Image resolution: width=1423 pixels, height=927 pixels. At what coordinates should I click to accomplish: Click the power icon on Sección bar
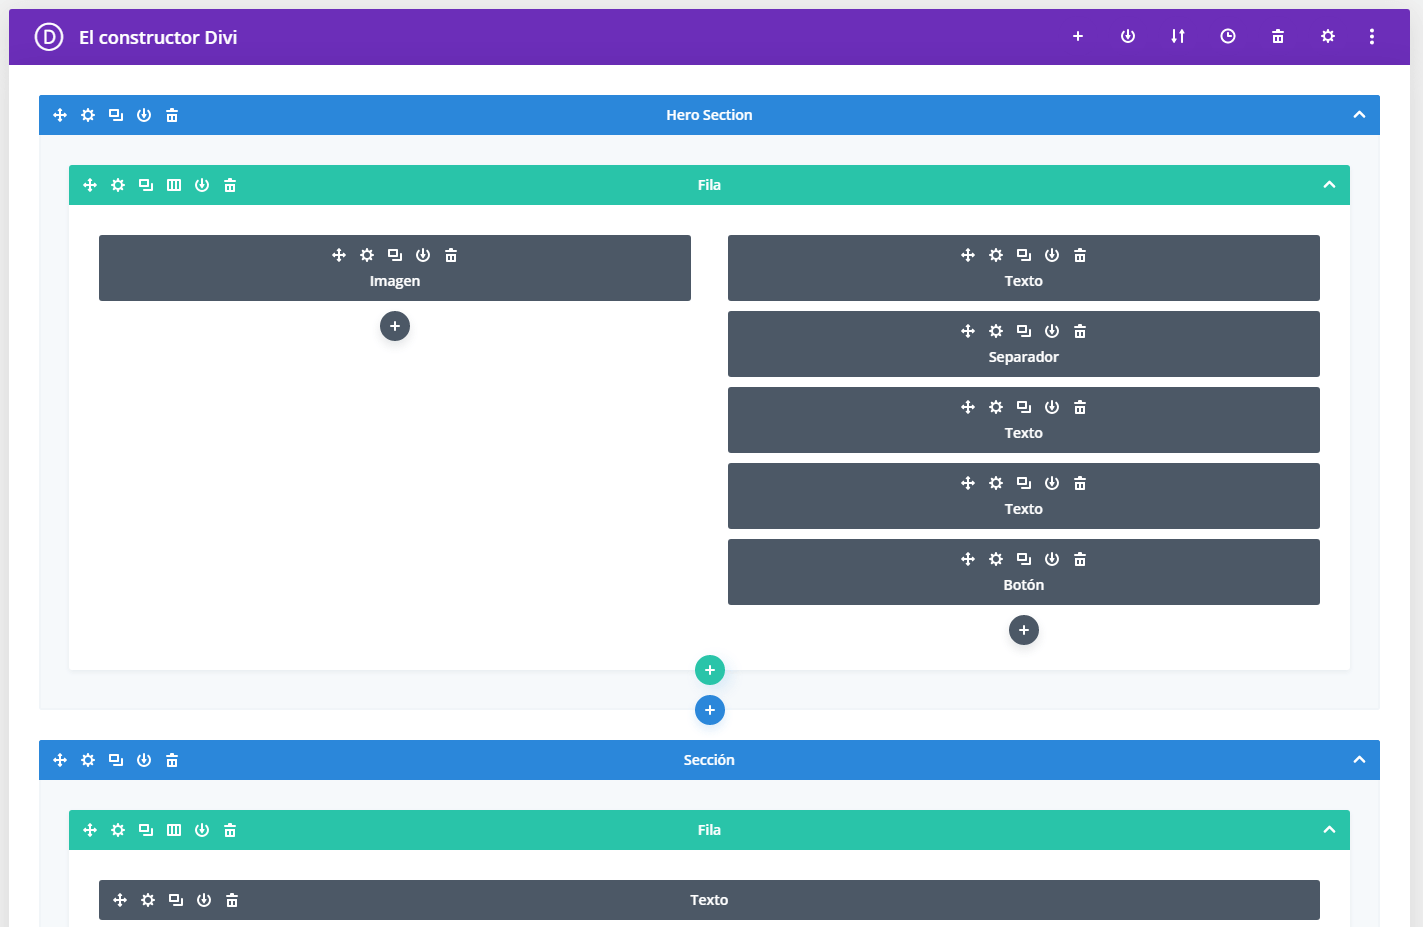pos(144,760)
